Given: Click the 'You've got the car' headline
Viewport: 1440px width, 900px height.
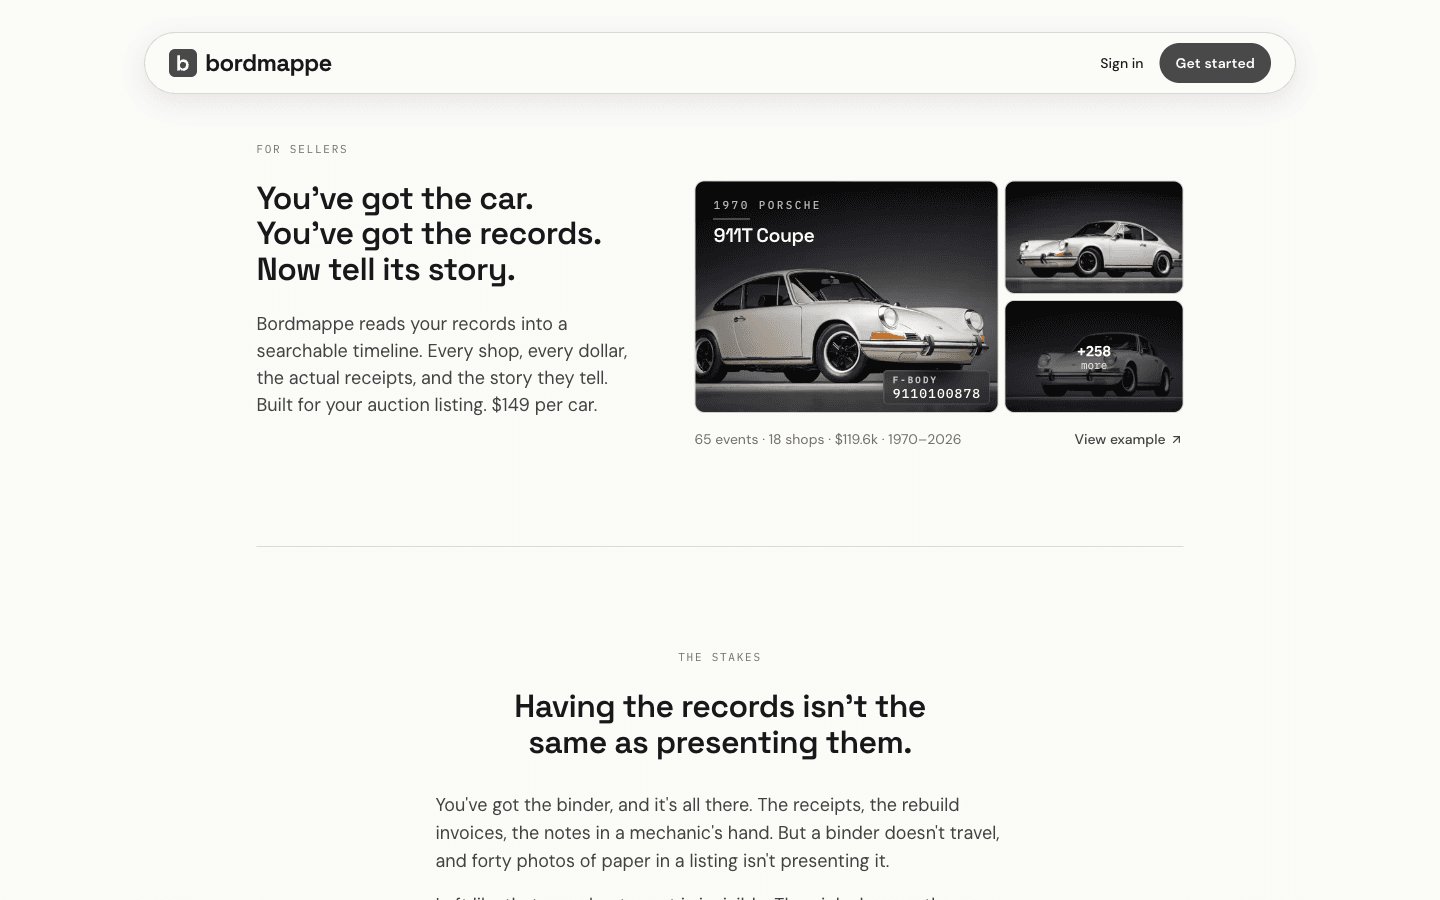Looking at the screenshot, I should coord(429,234).
